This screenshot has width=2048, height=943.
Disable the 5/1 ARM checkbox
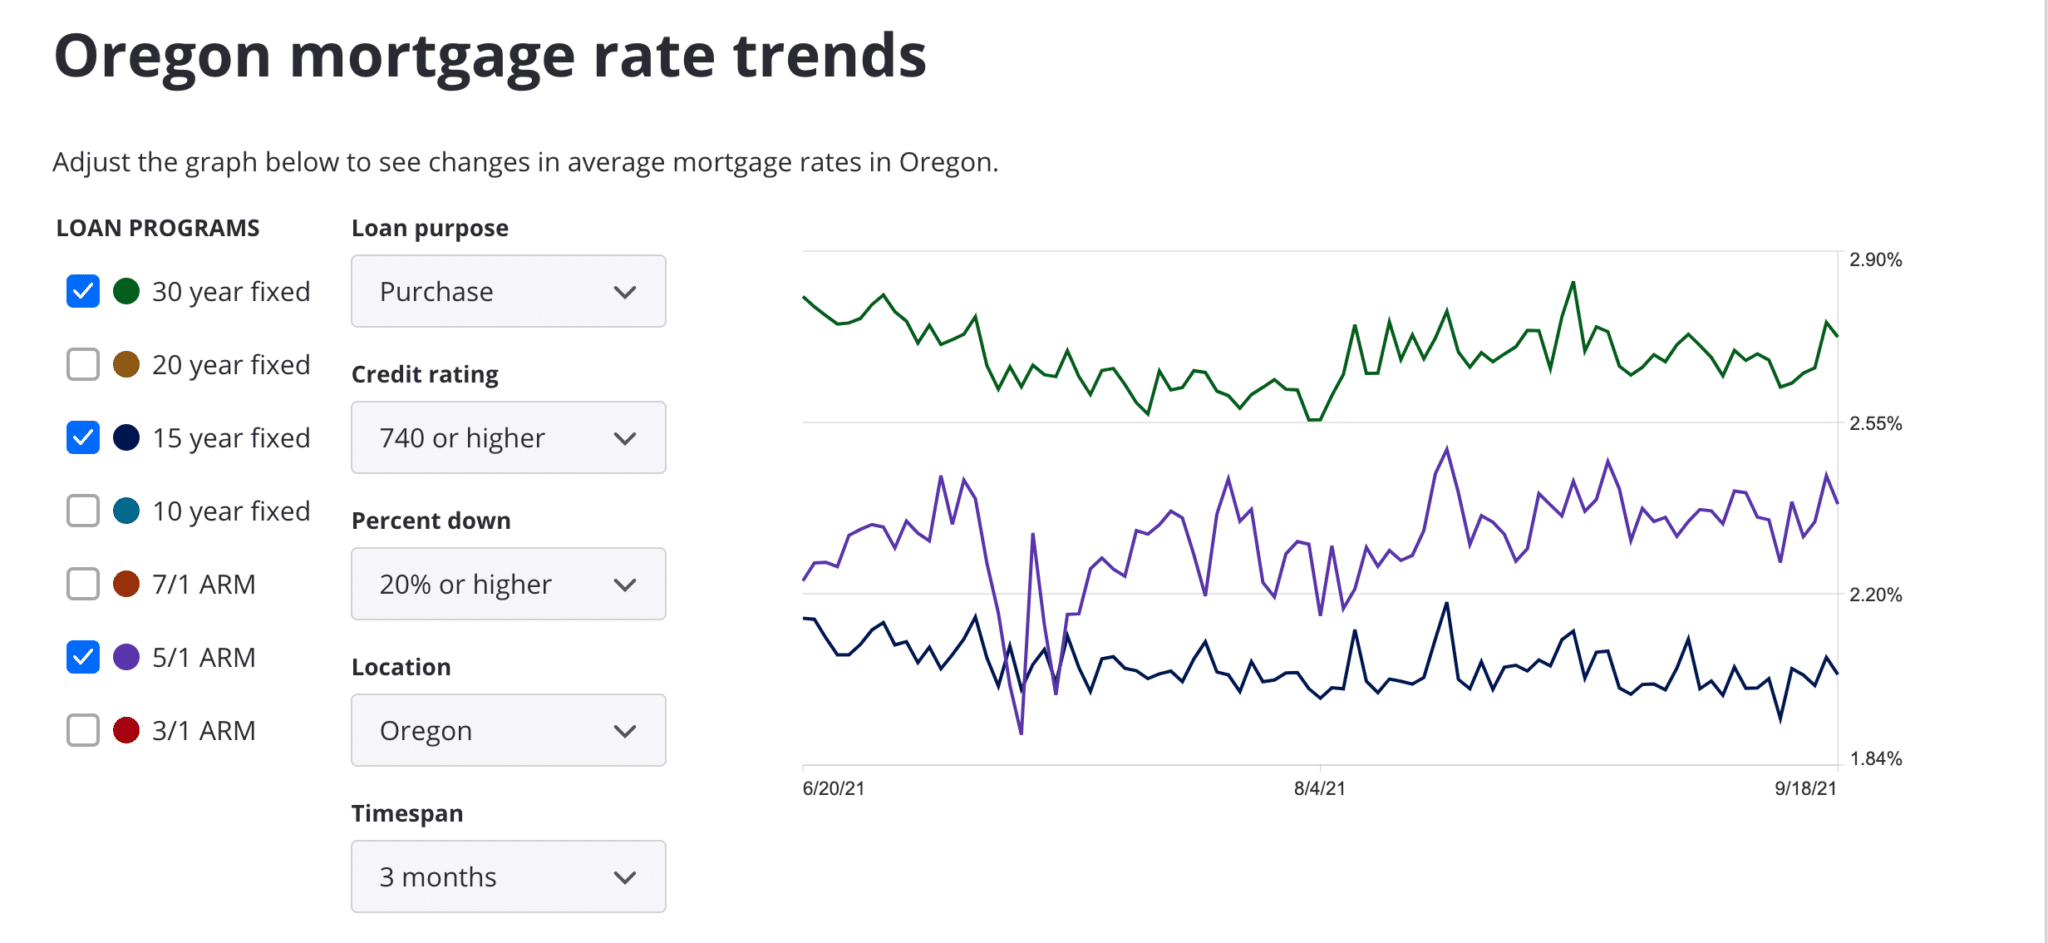click(83, 657)
